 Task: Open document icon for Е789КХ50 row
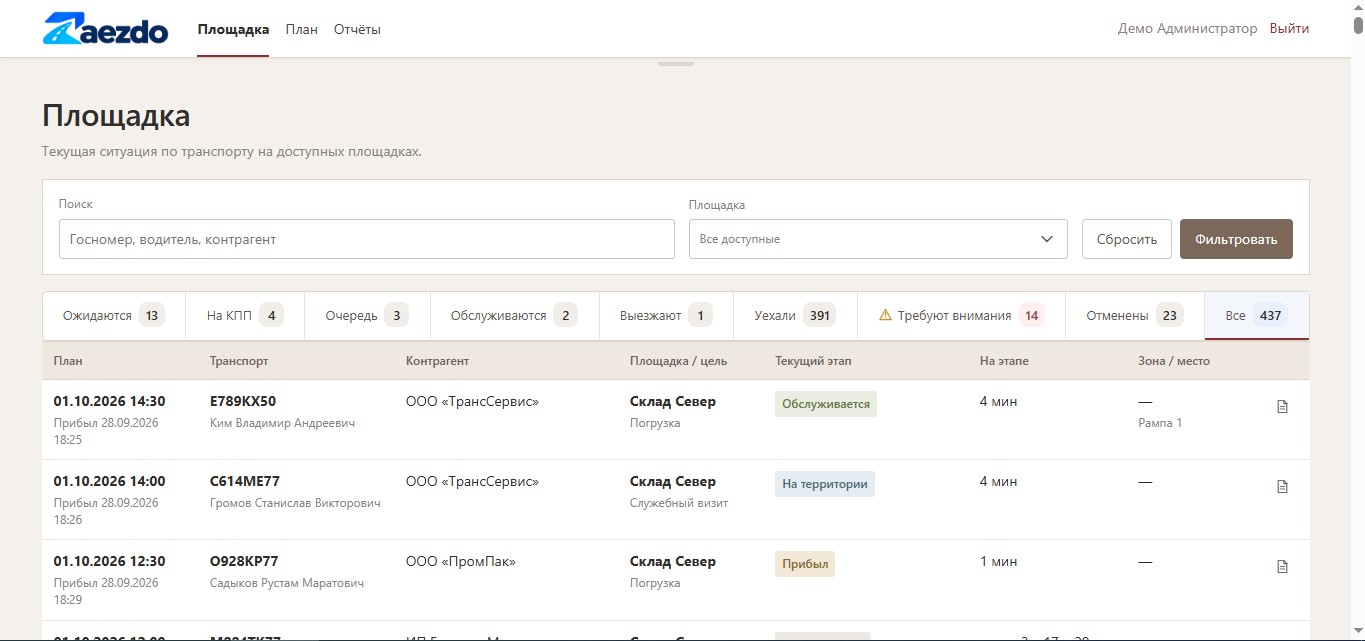pos(1283,407)
